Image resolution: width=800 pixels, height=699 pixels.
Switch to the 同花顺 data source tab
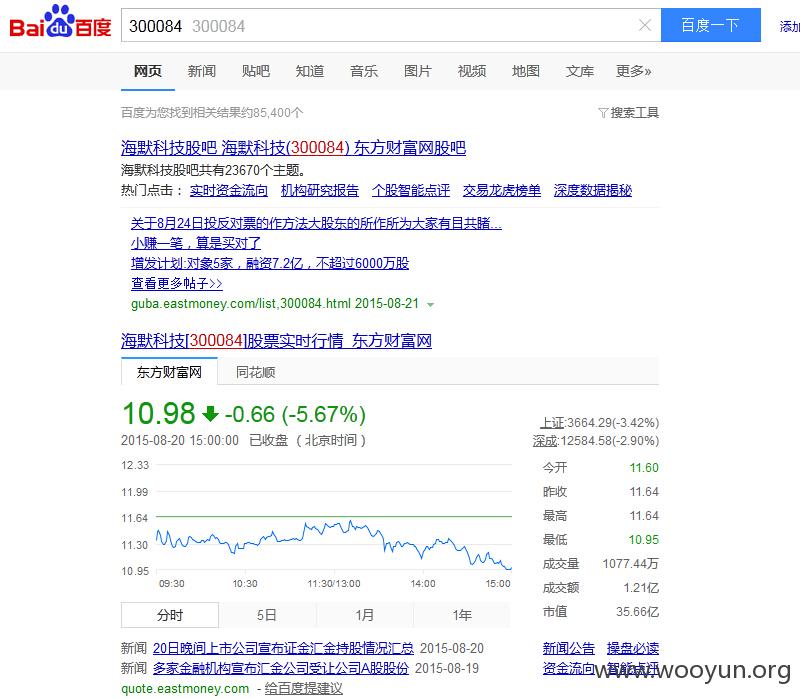[x=255, y=372]
